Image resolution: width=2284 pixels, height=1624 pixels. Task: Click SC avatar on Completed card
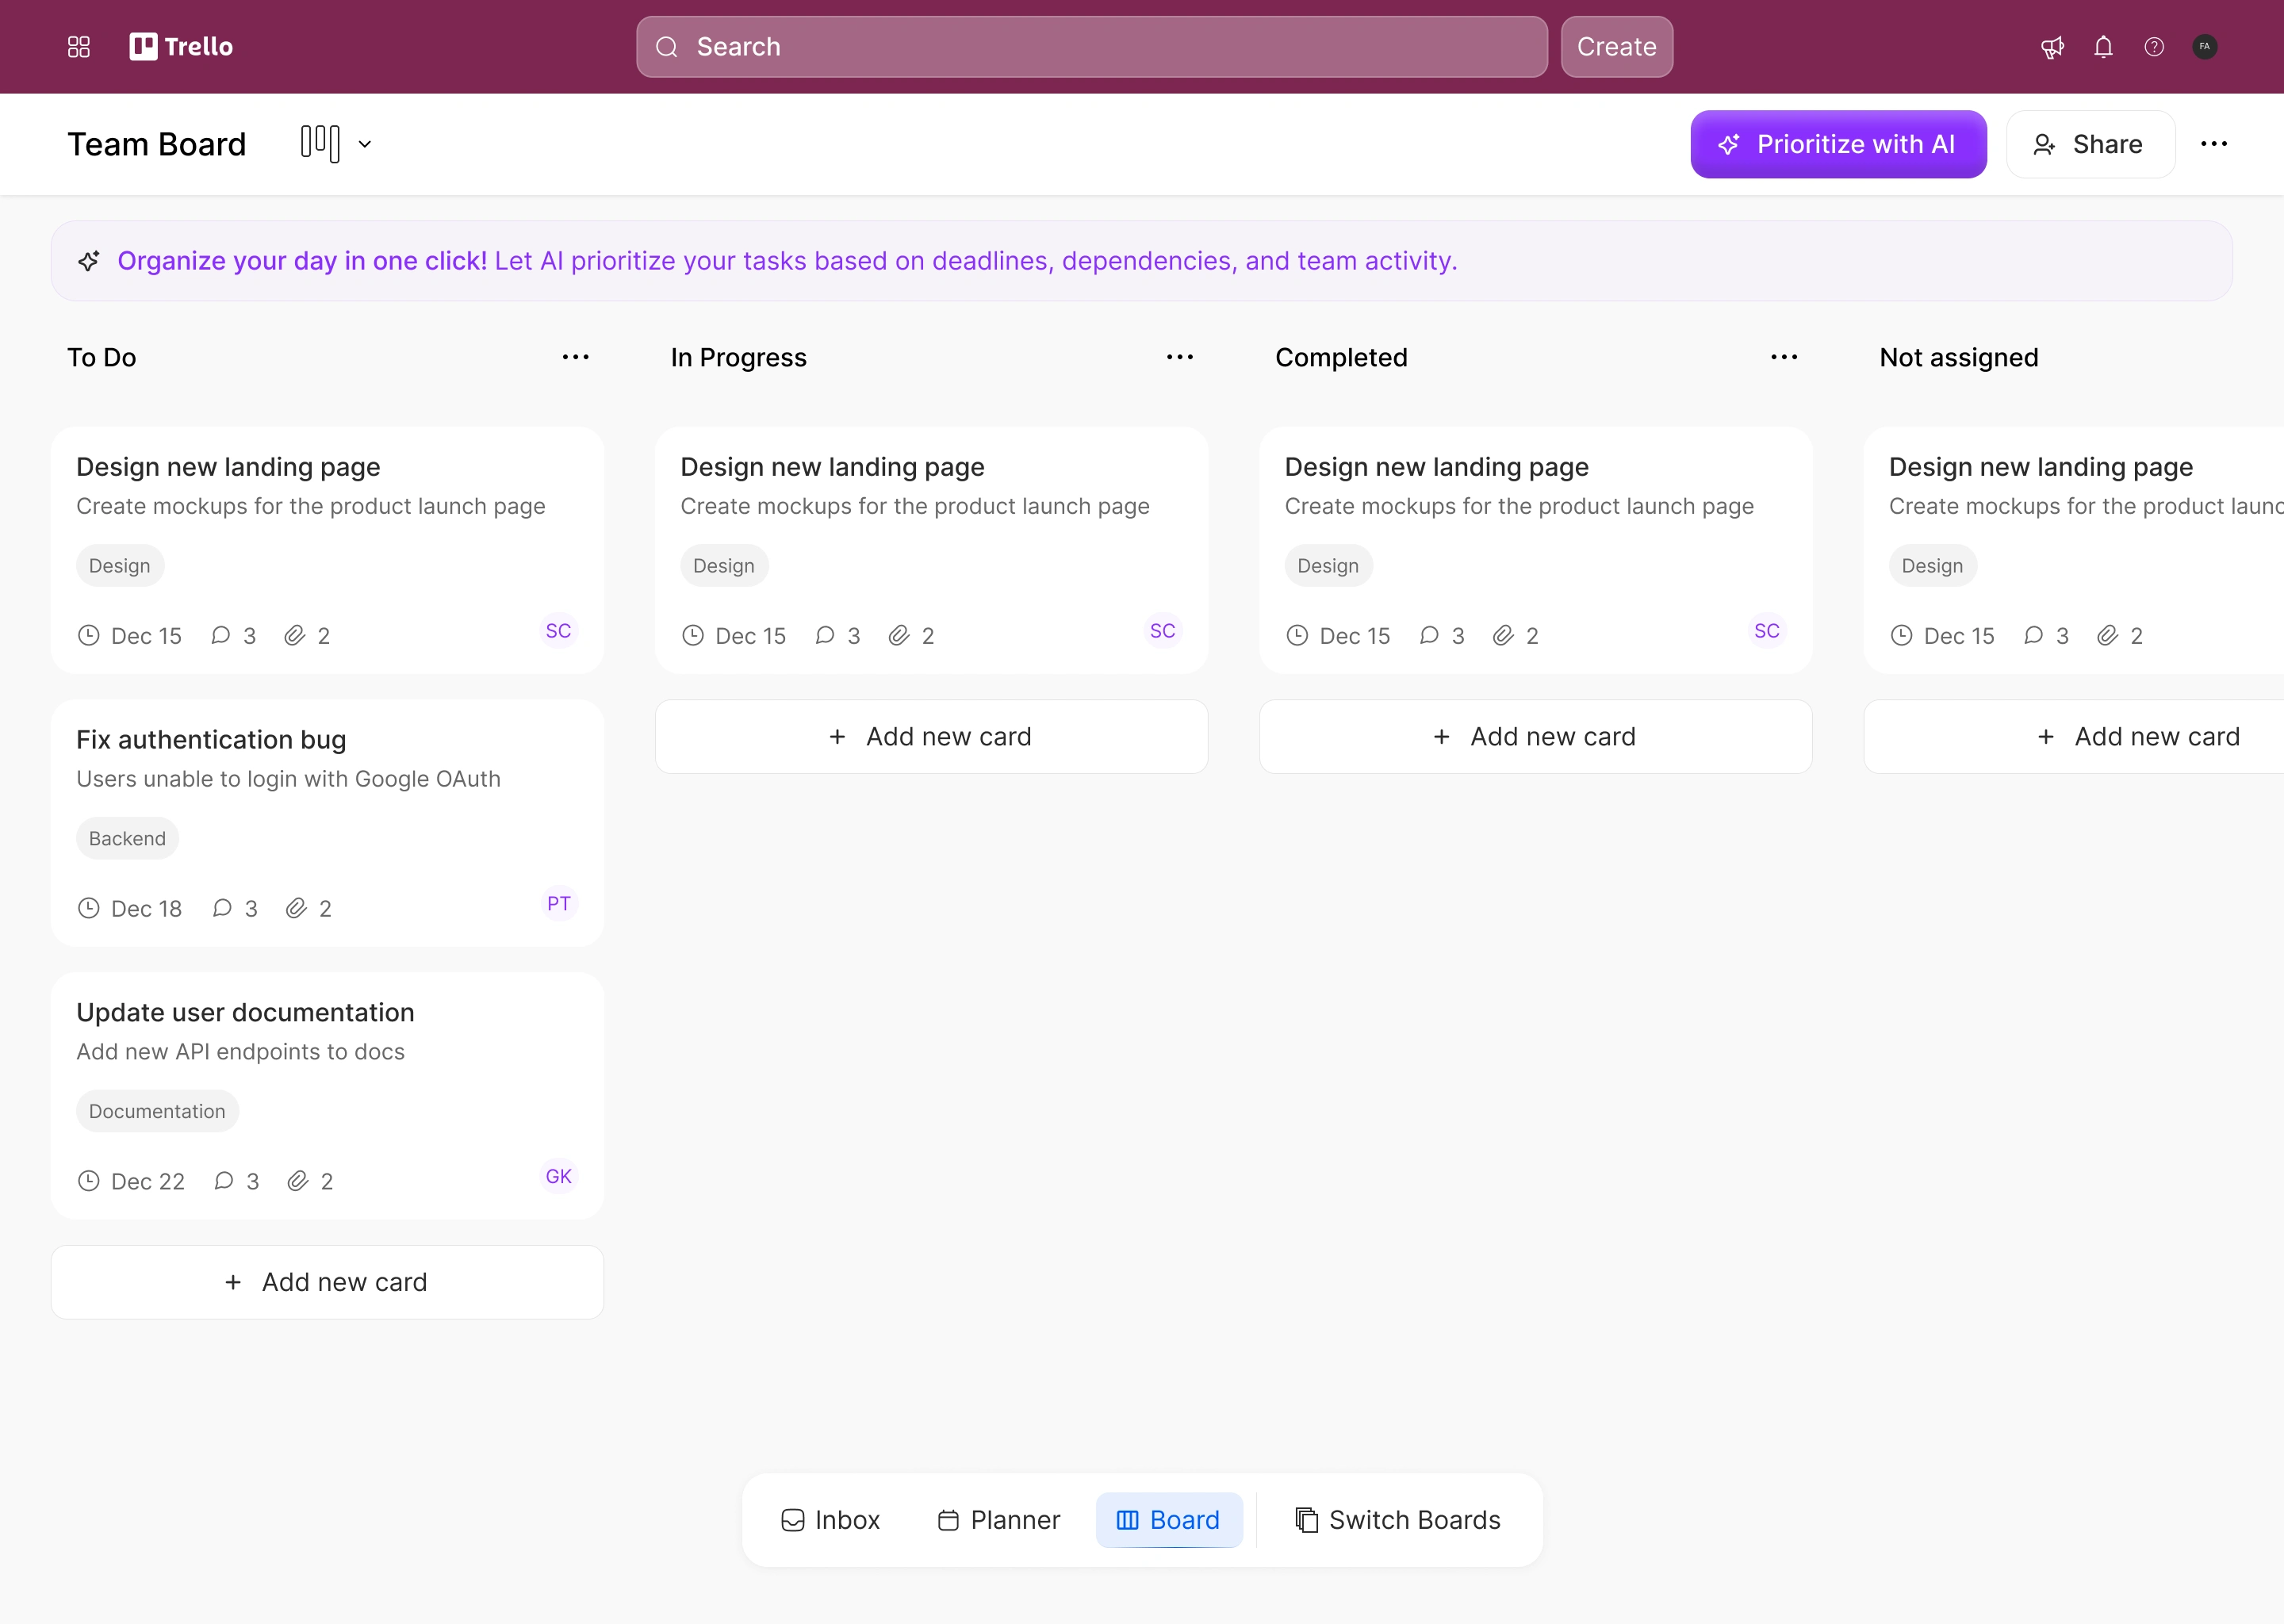coord(1766,631)
